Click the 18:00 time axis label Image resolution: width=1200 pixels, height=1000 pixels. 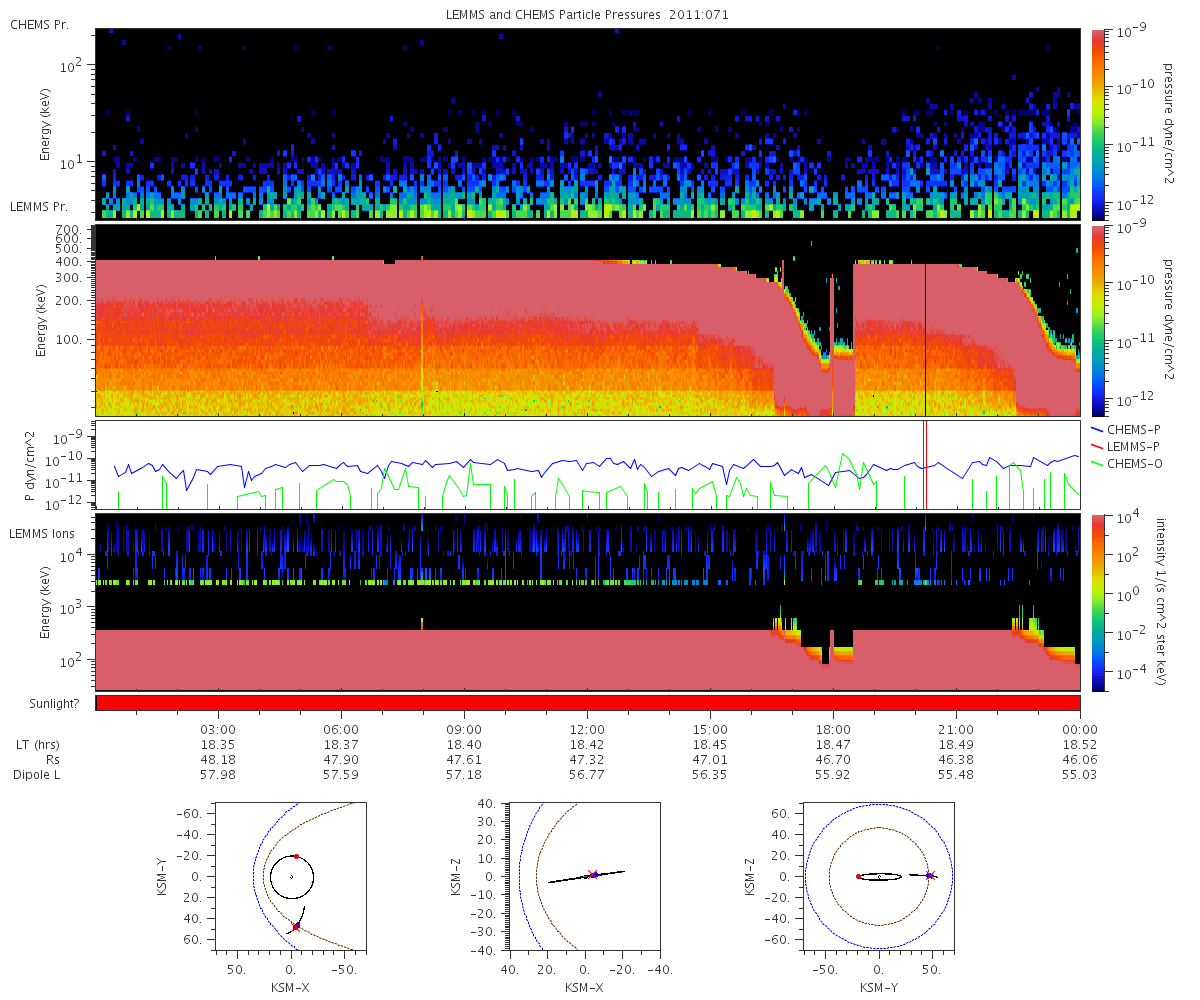833,730
